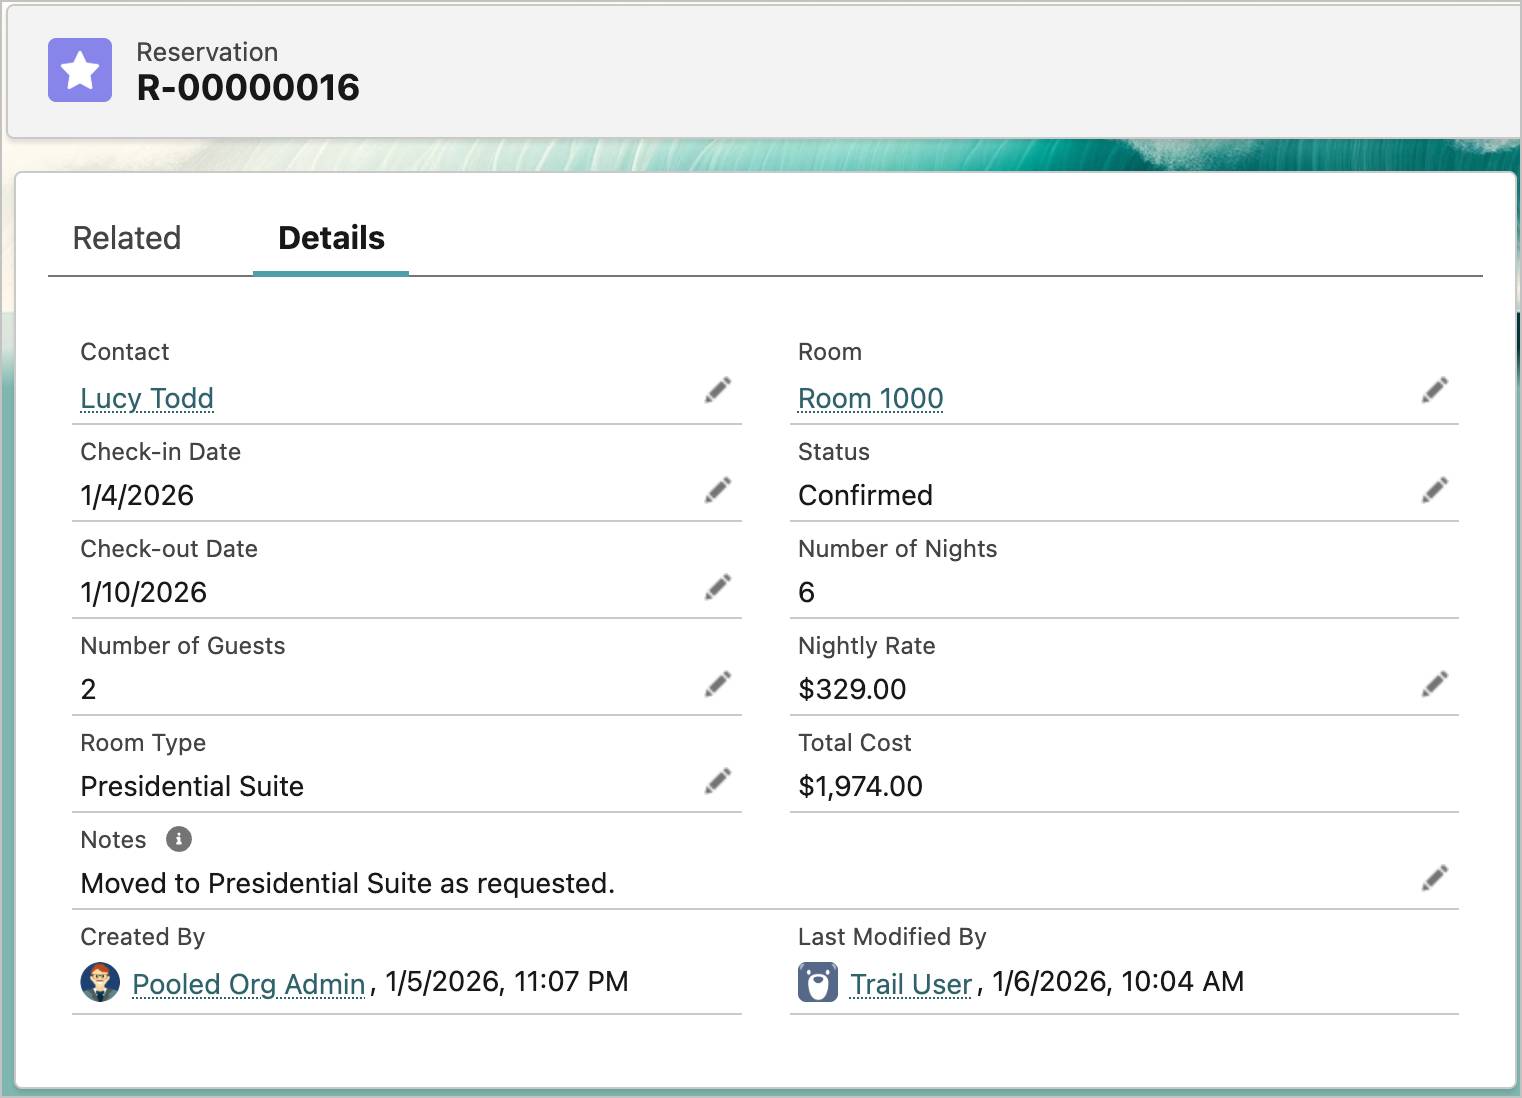1522x1098 pixels.
Task: Edit Status field pencil icon
Action: click(x=1435, y=490)
